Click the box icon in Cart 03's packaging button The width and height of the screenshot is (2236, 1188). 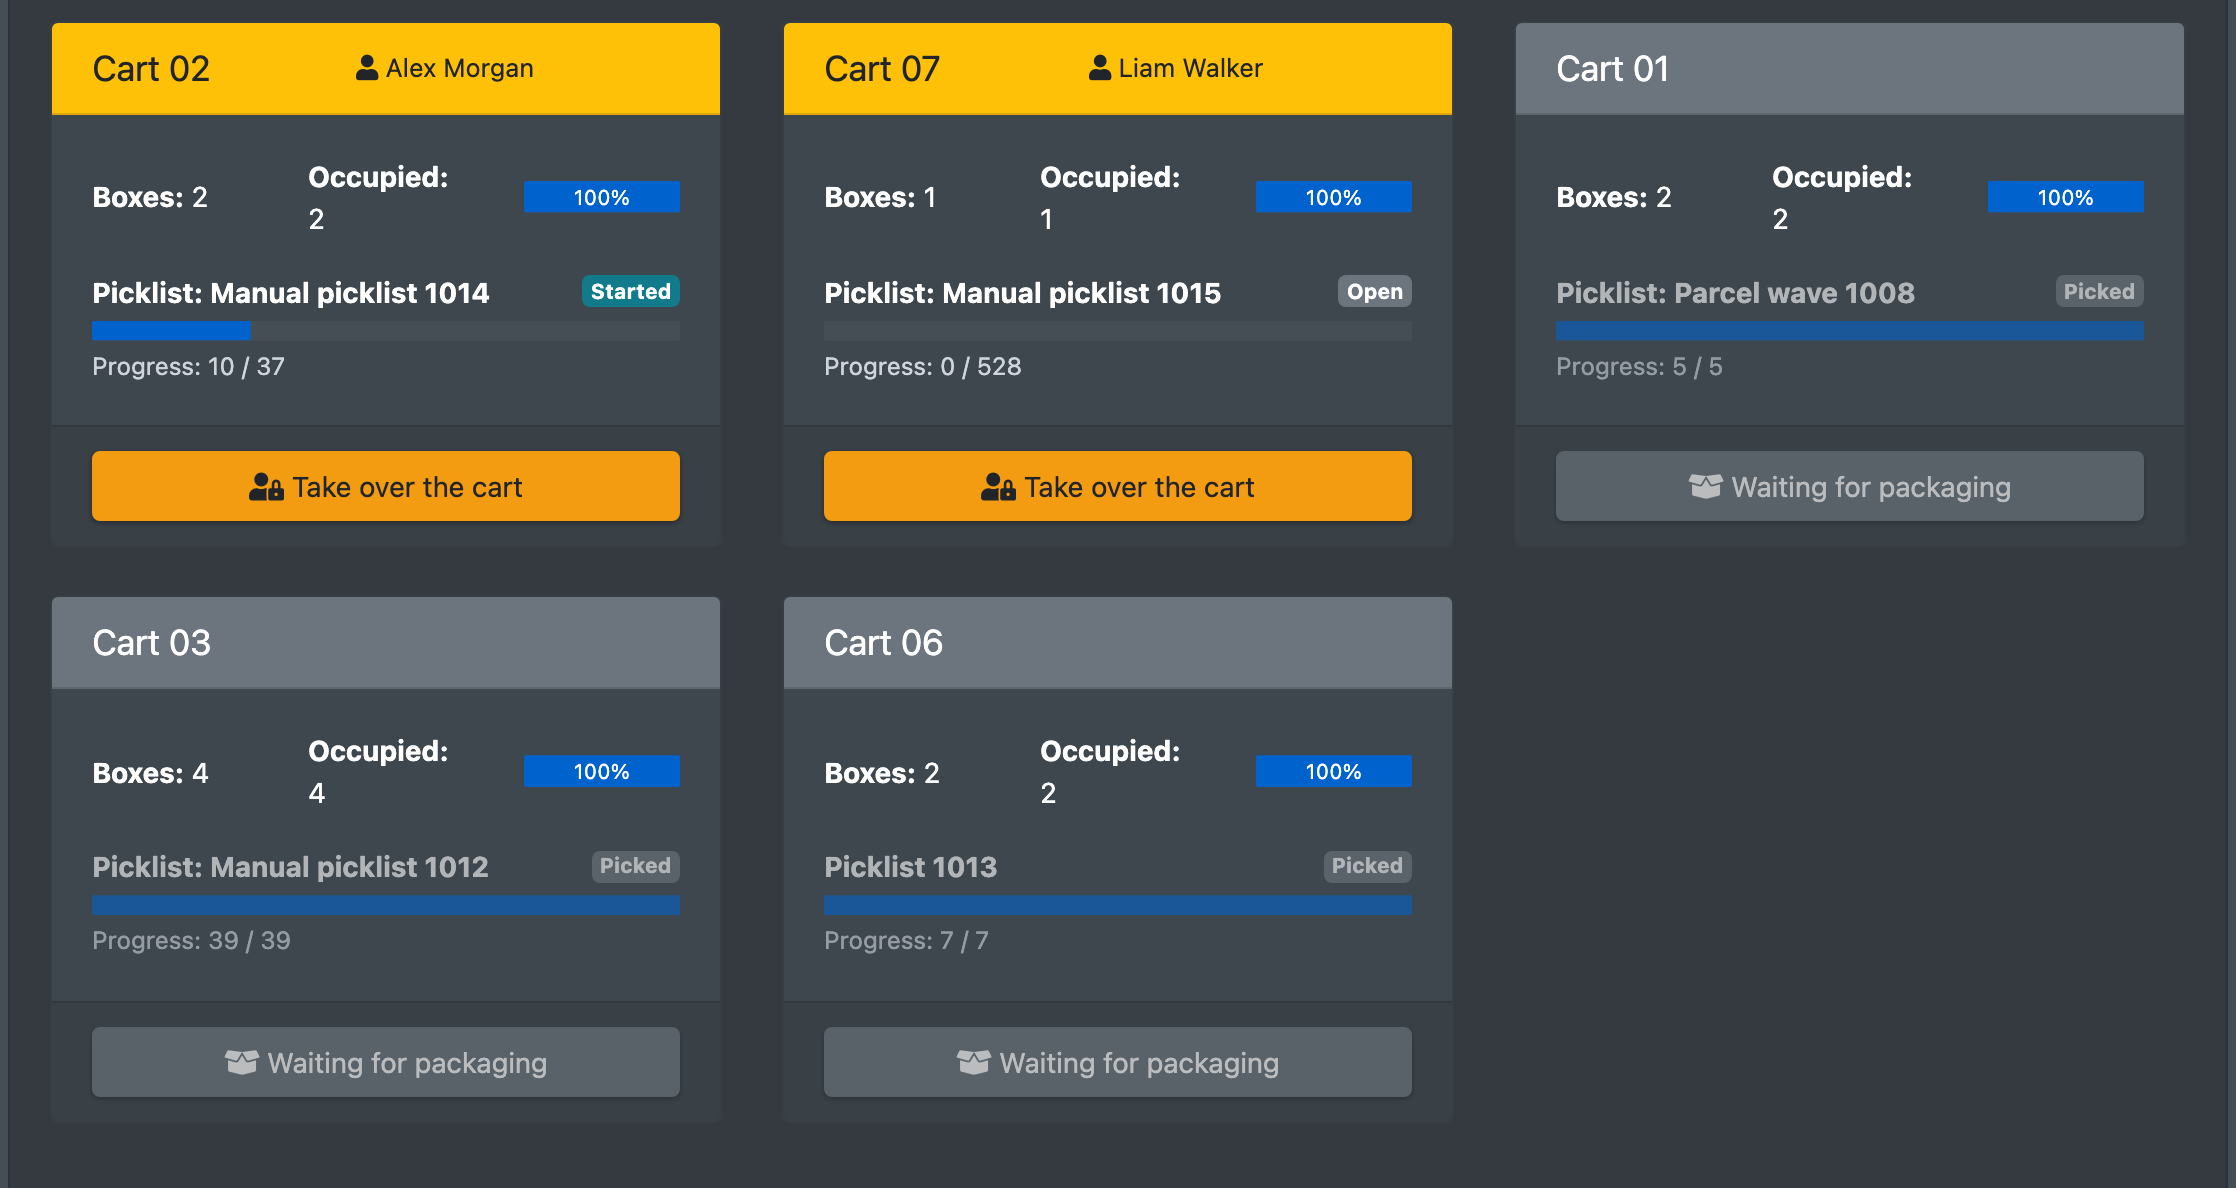pos(242,1062)
